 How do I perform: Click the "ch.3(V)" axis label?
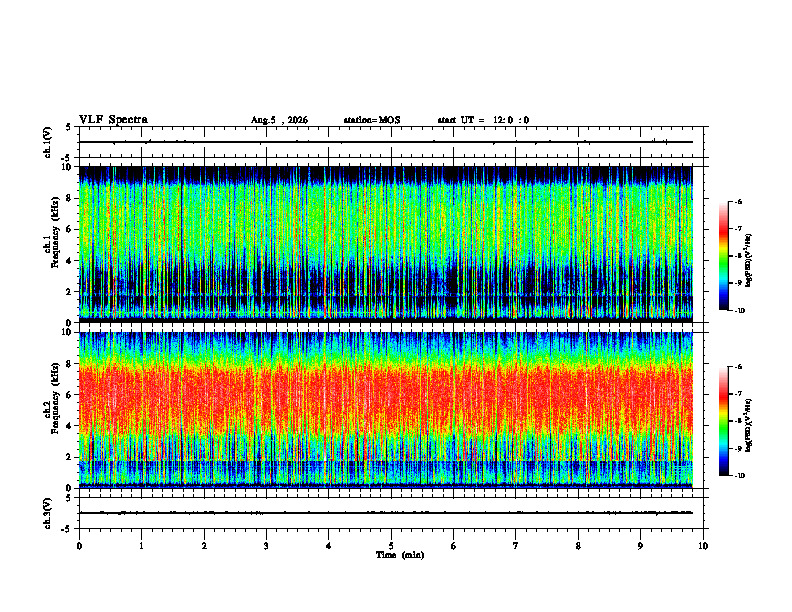(47, 513)
